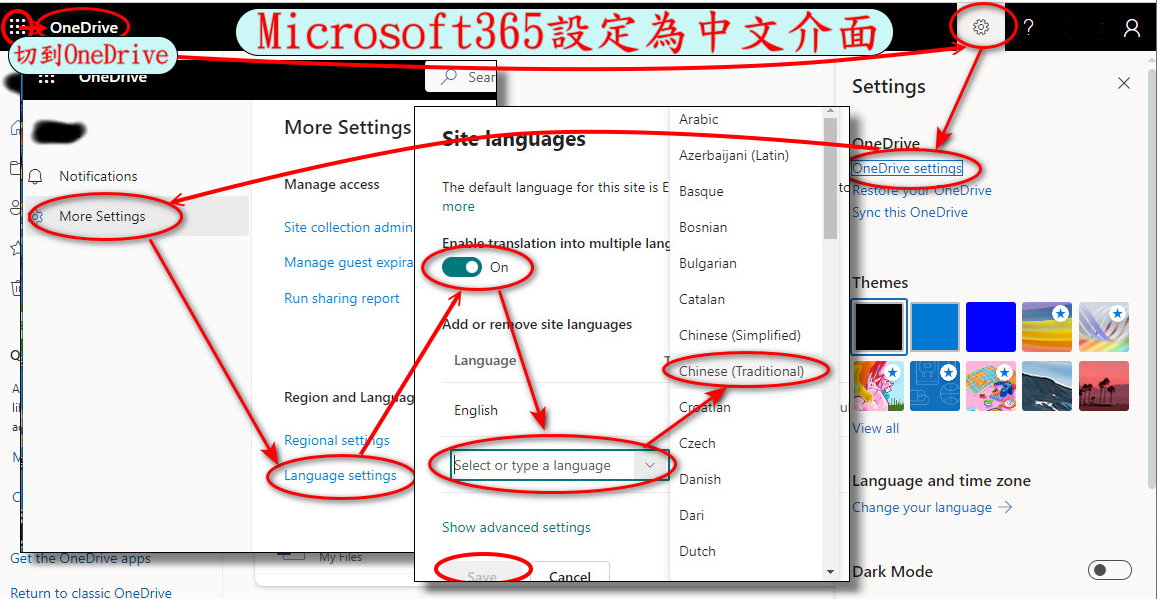Open the help question mark icon
The width and height of the screenshot is (1157, 599).
[1028, 27]
